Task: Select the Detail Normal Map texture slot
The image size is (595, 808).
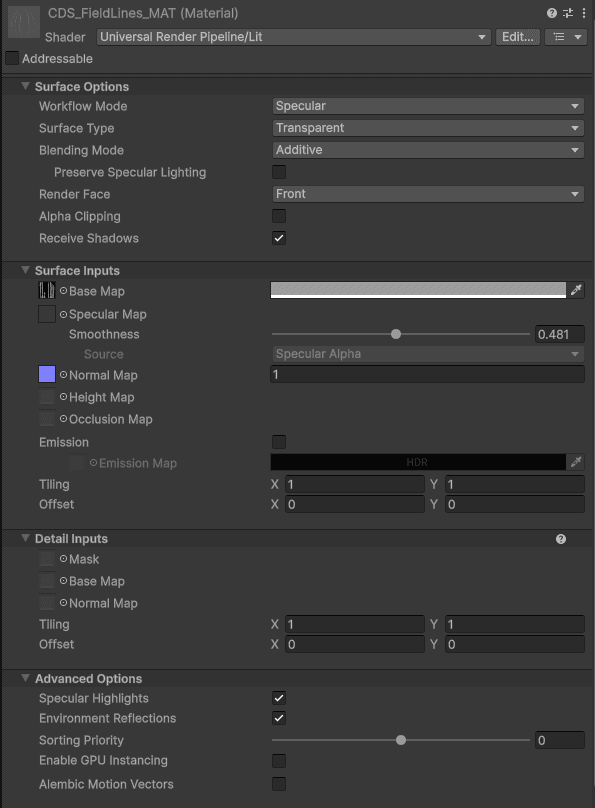Action: point(47,603)
